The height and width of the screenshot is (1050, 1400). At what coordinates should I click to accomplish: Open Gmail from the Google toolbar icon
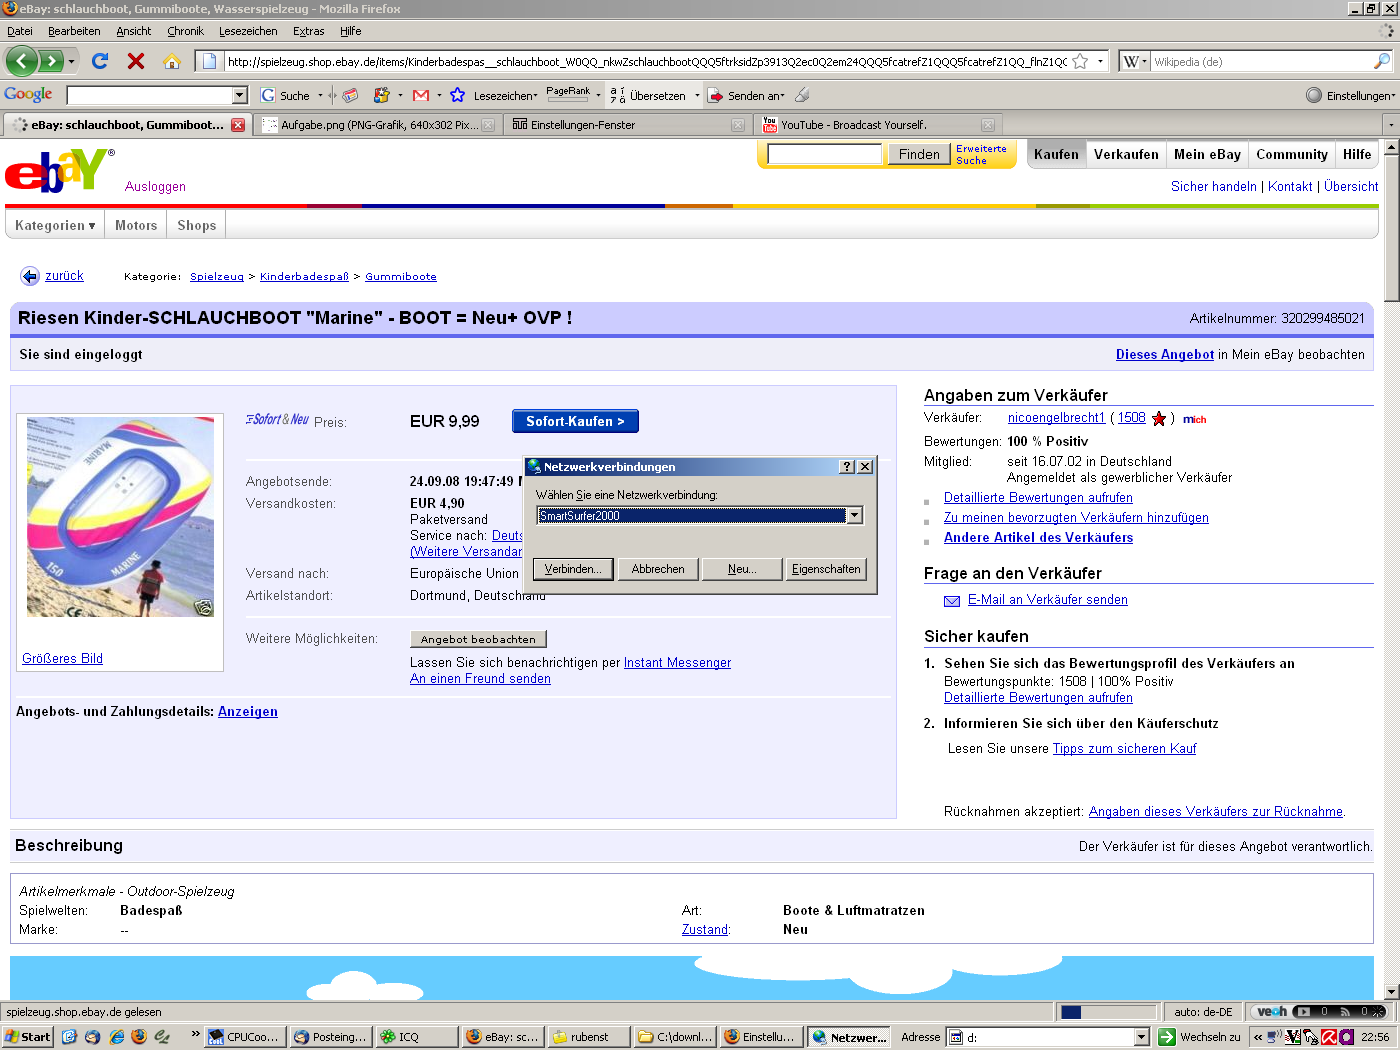coord(421,95)
